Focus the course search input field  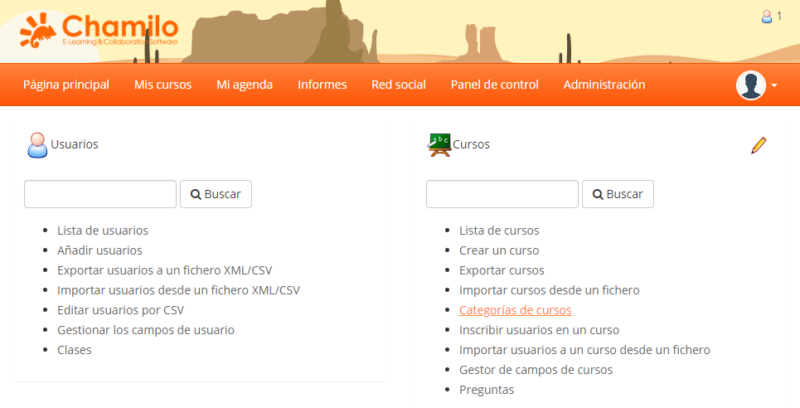502,194
